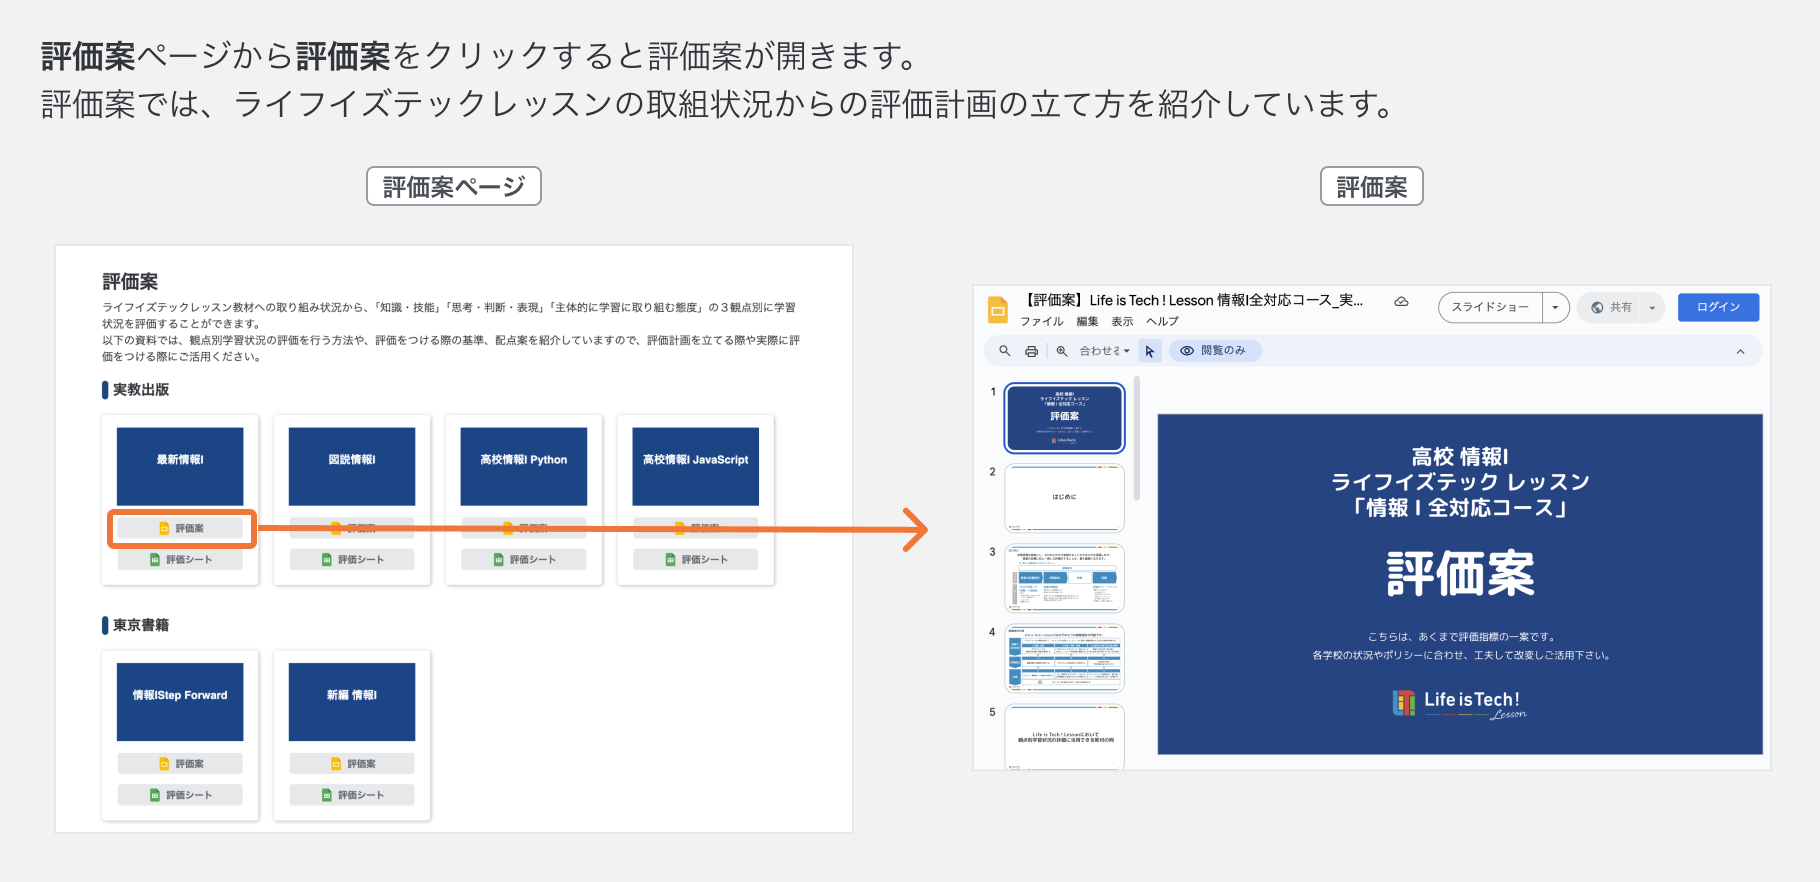
Task: Click the 共有 share button
Action: click(1611, 307)
